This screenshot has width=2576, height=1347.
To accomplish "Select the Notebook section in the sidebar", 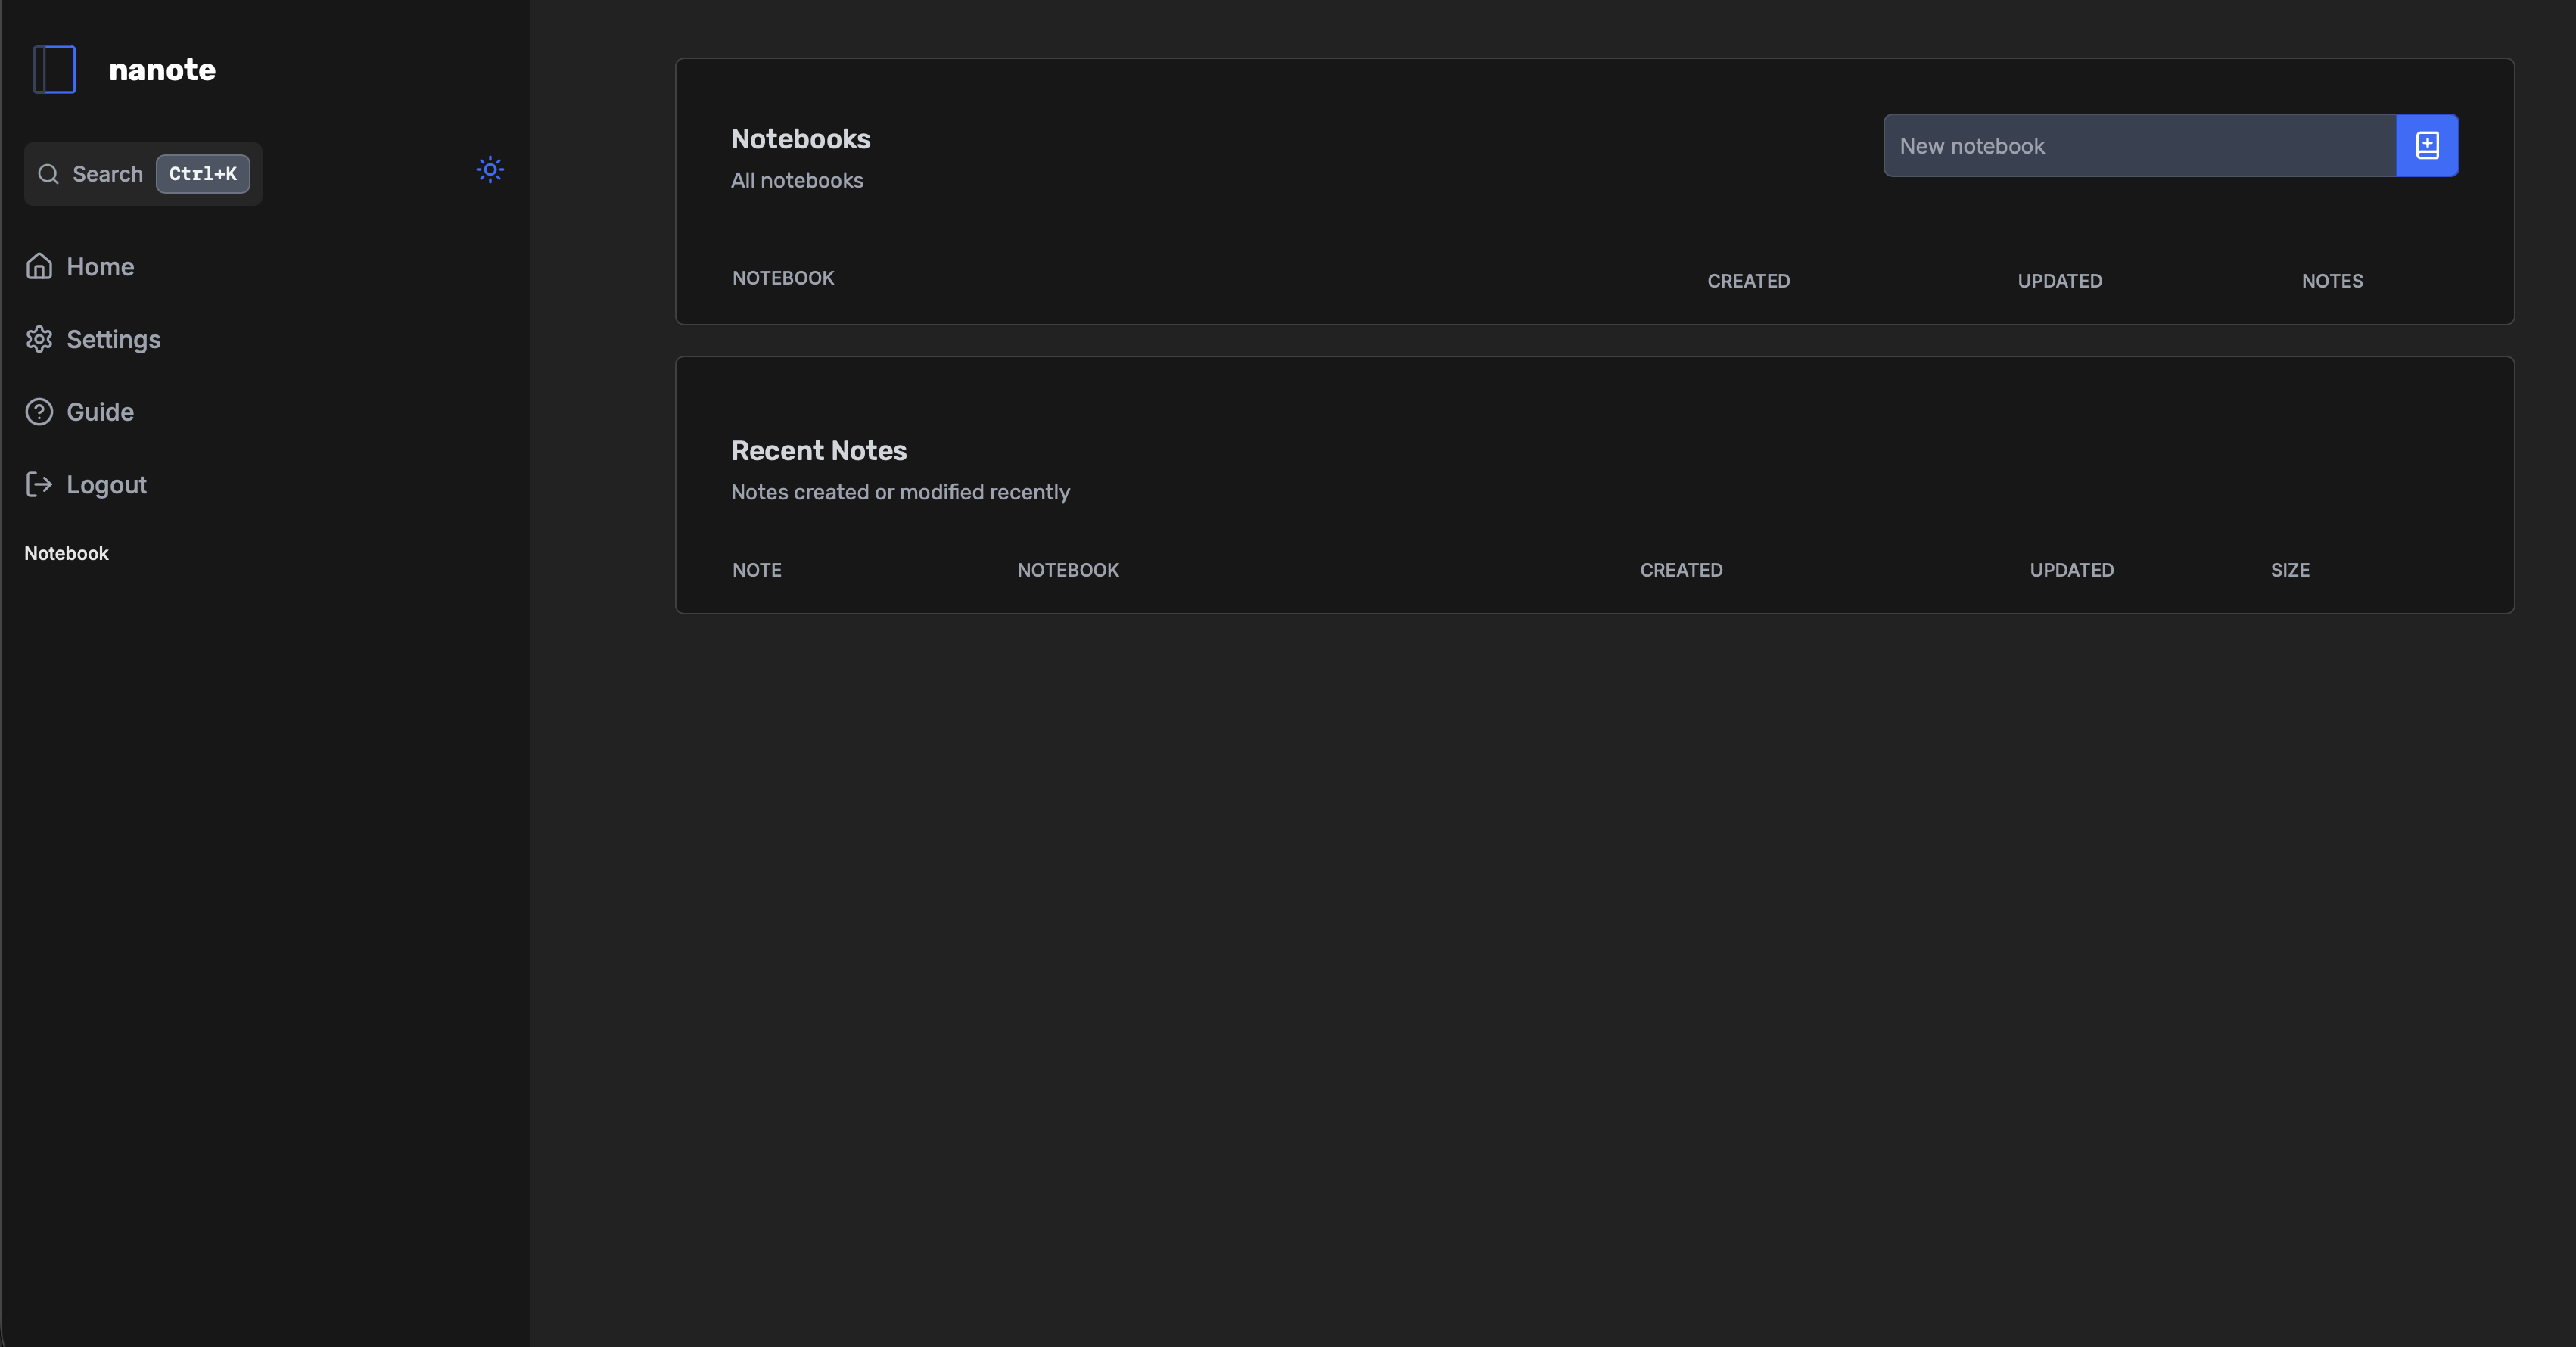I will (66, 553).
